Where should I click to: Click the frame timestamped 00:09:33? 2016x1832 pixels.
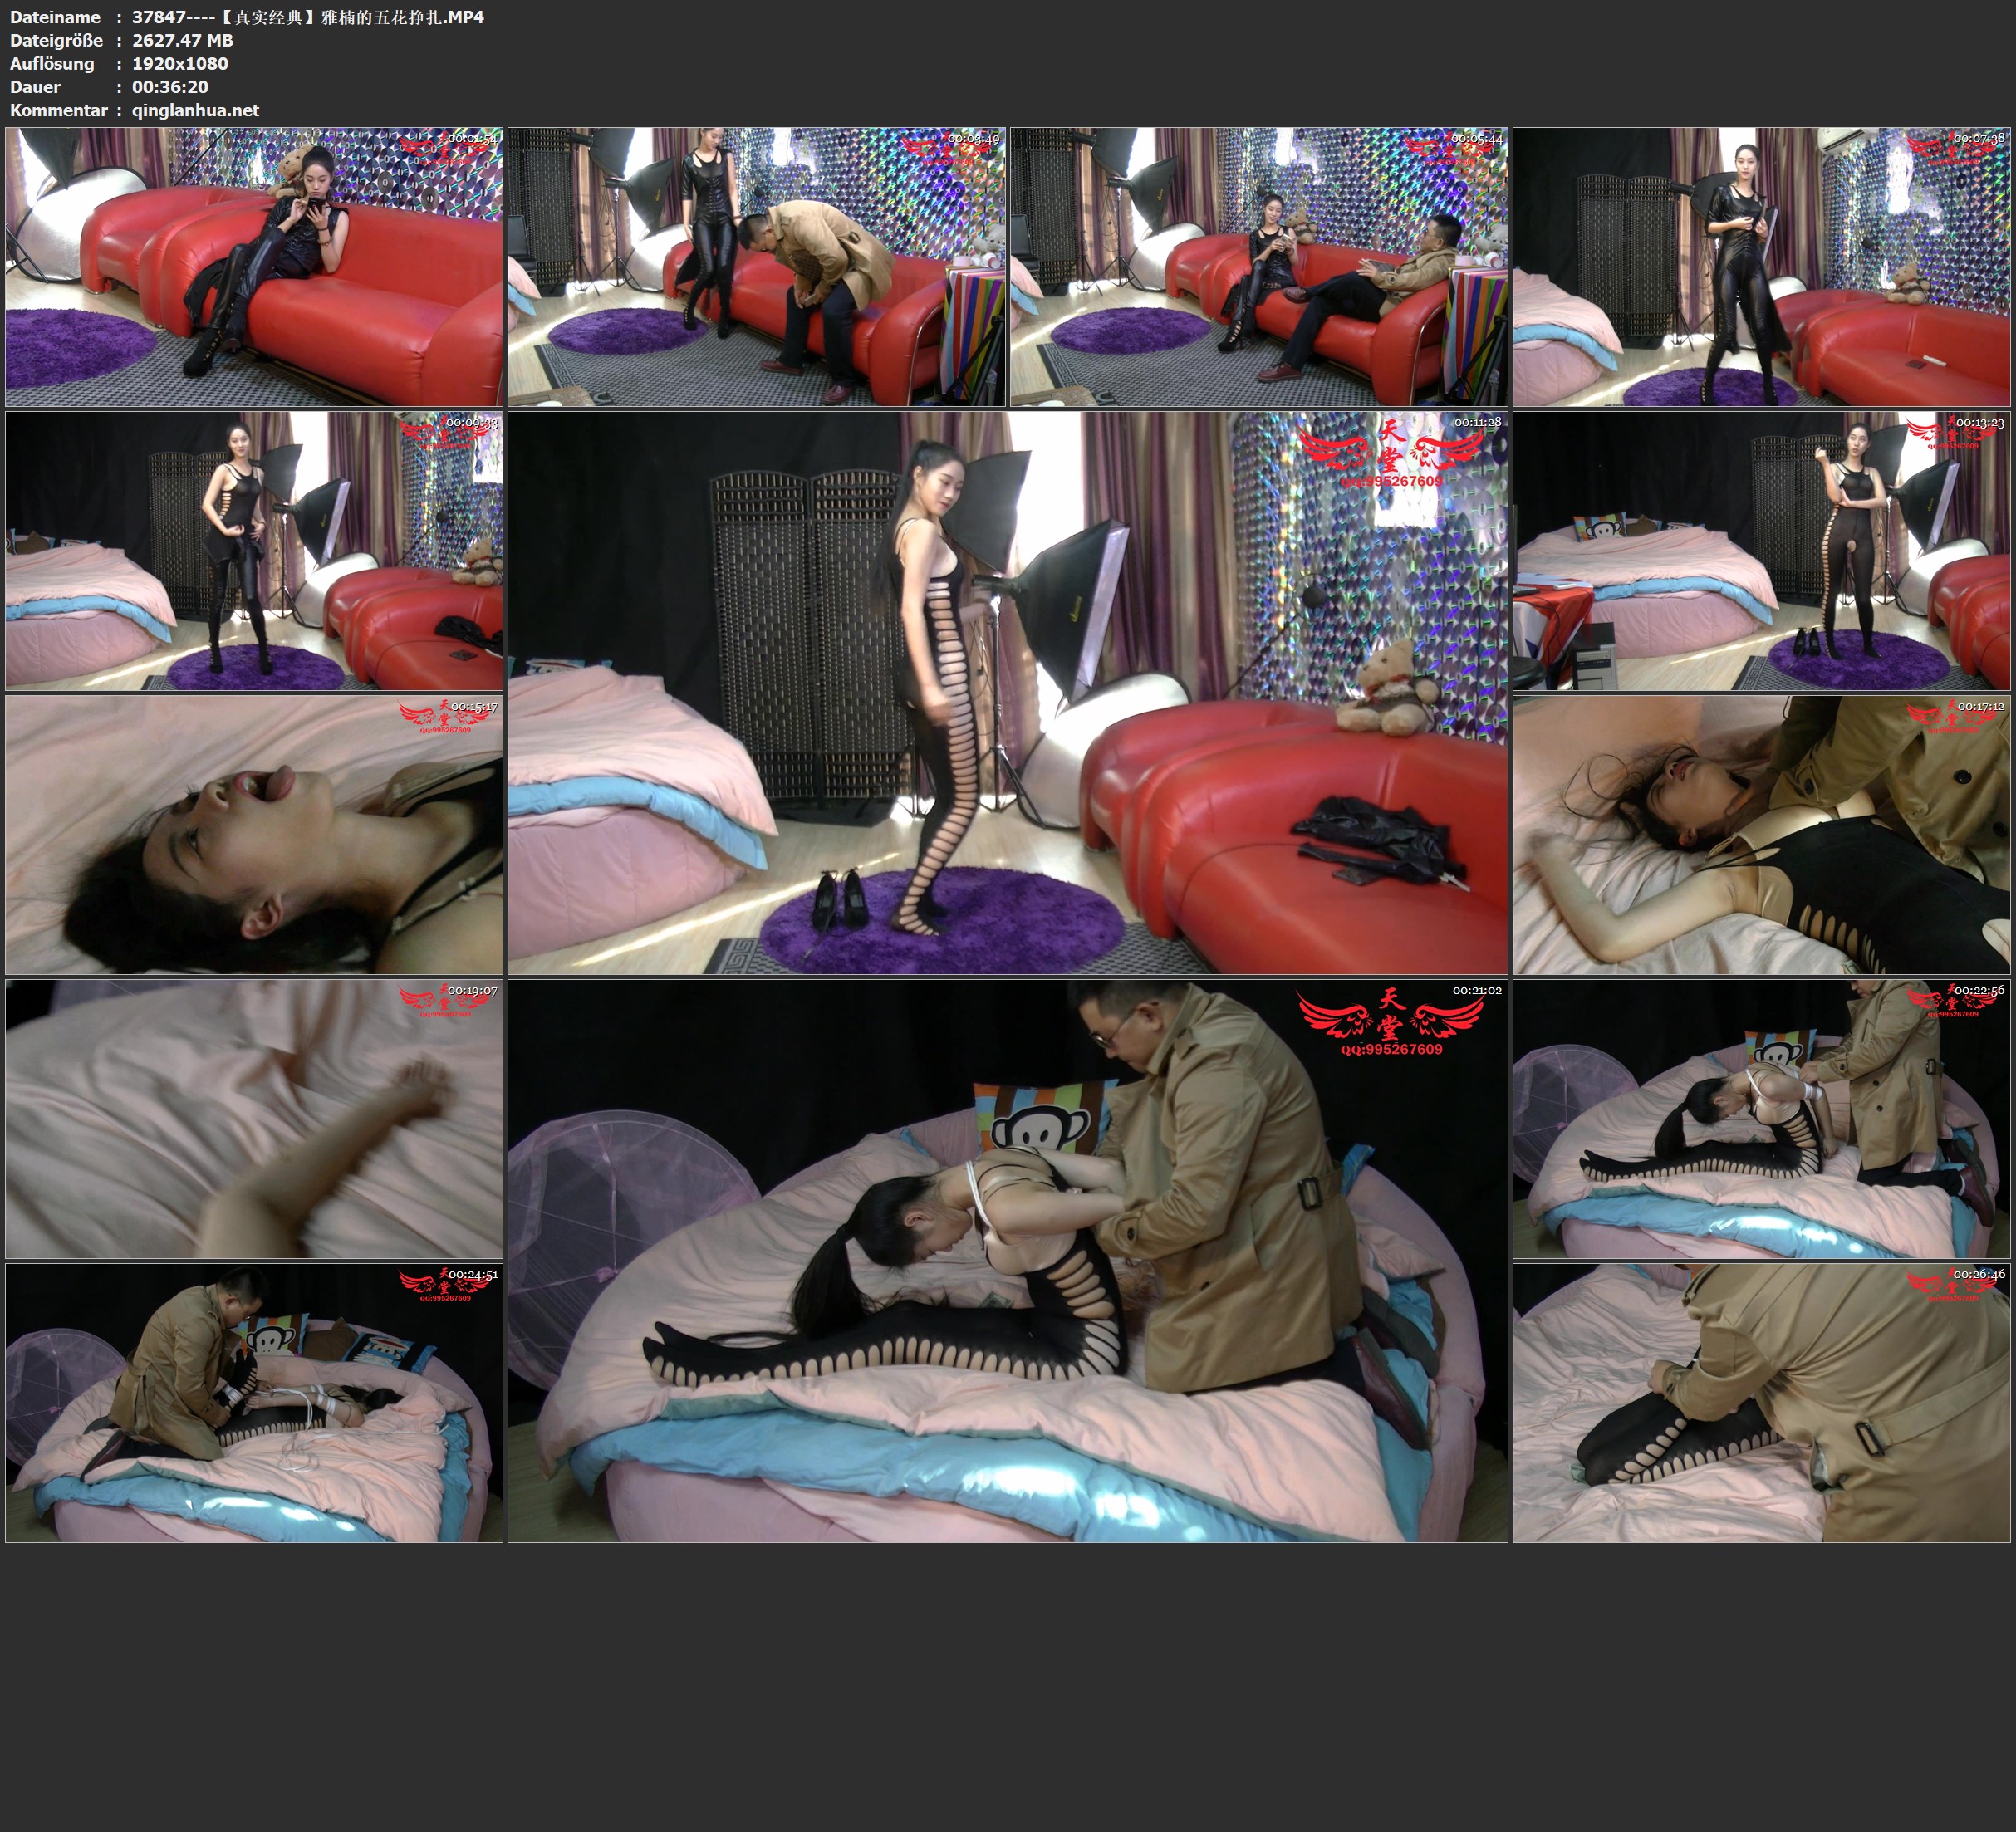[x=254, y=550]
